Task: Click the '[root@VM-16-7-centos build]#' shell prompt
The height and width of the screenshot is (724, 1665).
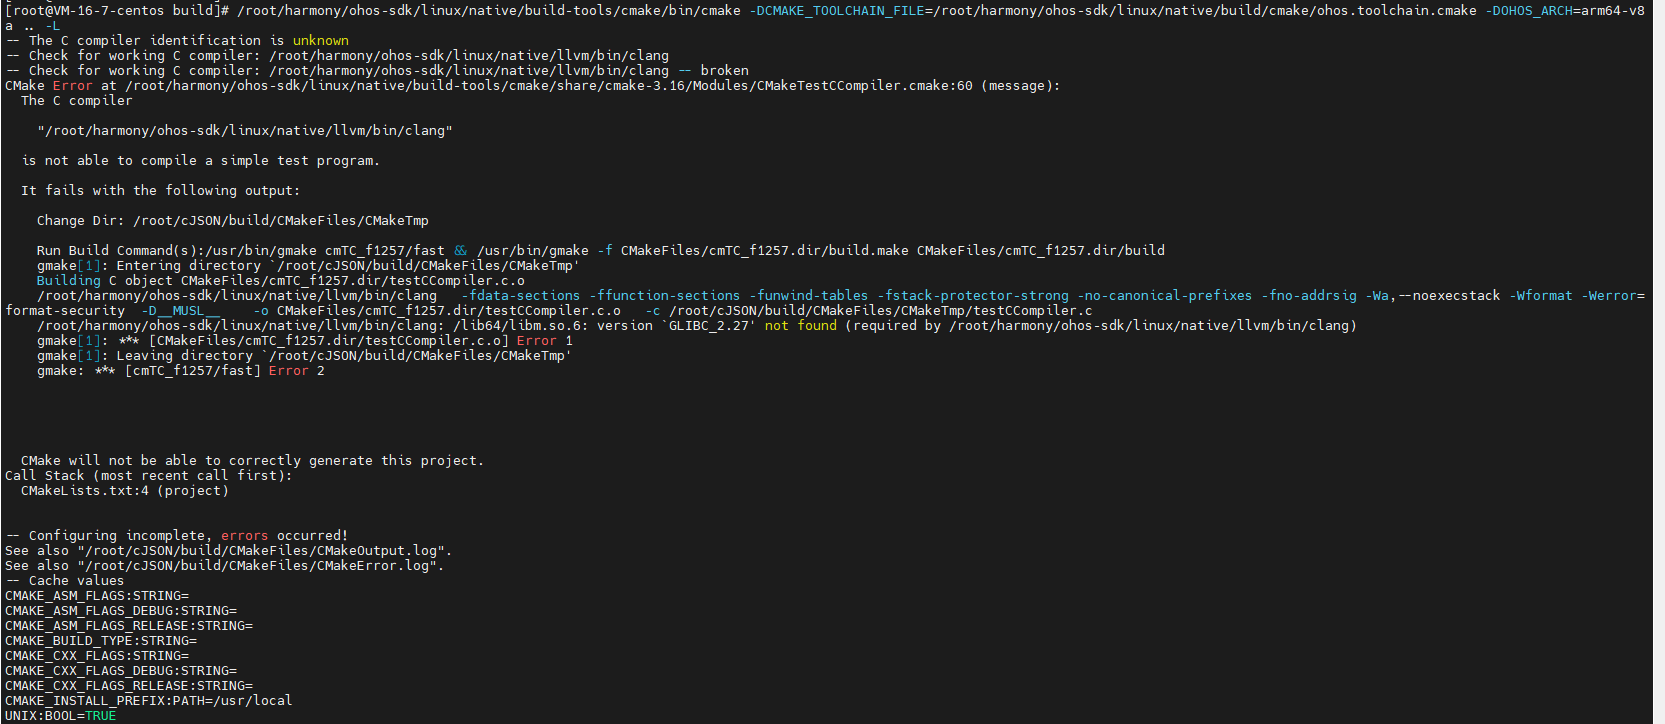Action: point(117,11)
